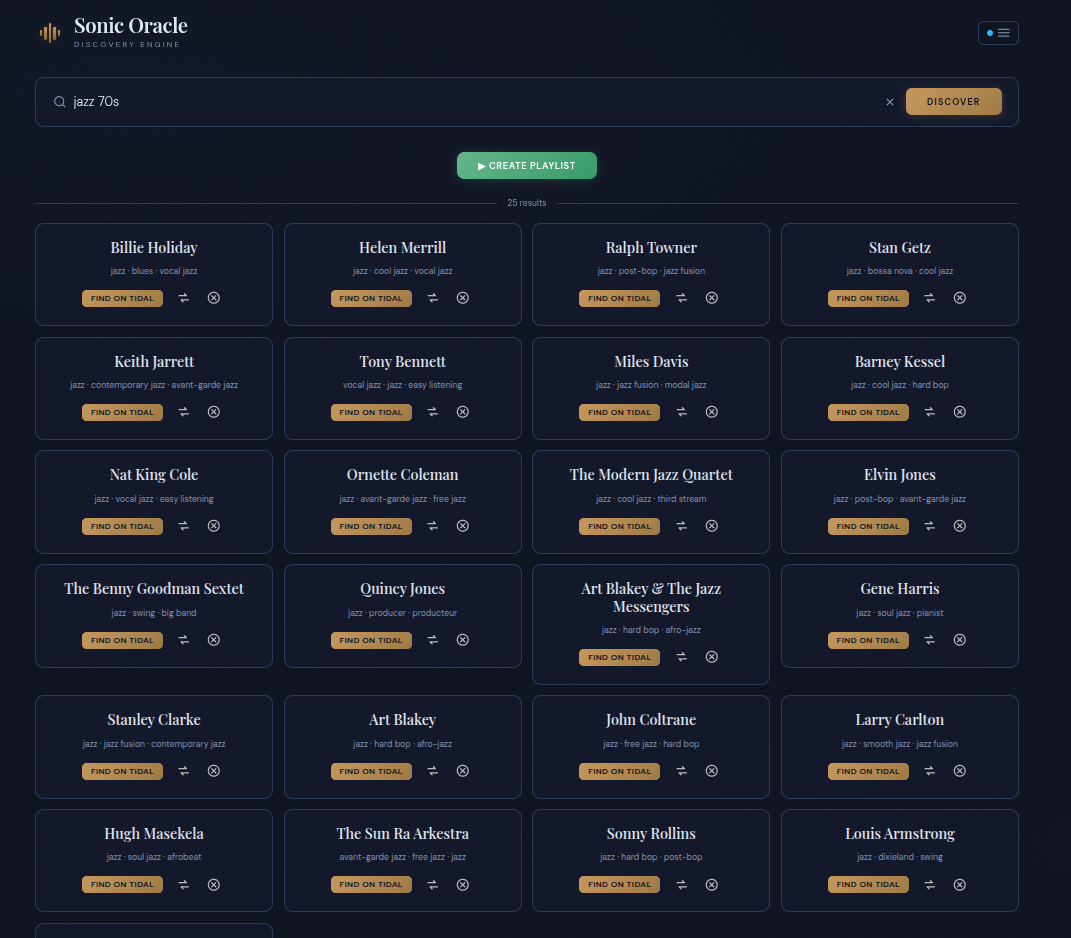Remove Helen Merrill card
The height and width of the screenshot is (938, 1071).
pyautogui.click(x=462, y=298)
